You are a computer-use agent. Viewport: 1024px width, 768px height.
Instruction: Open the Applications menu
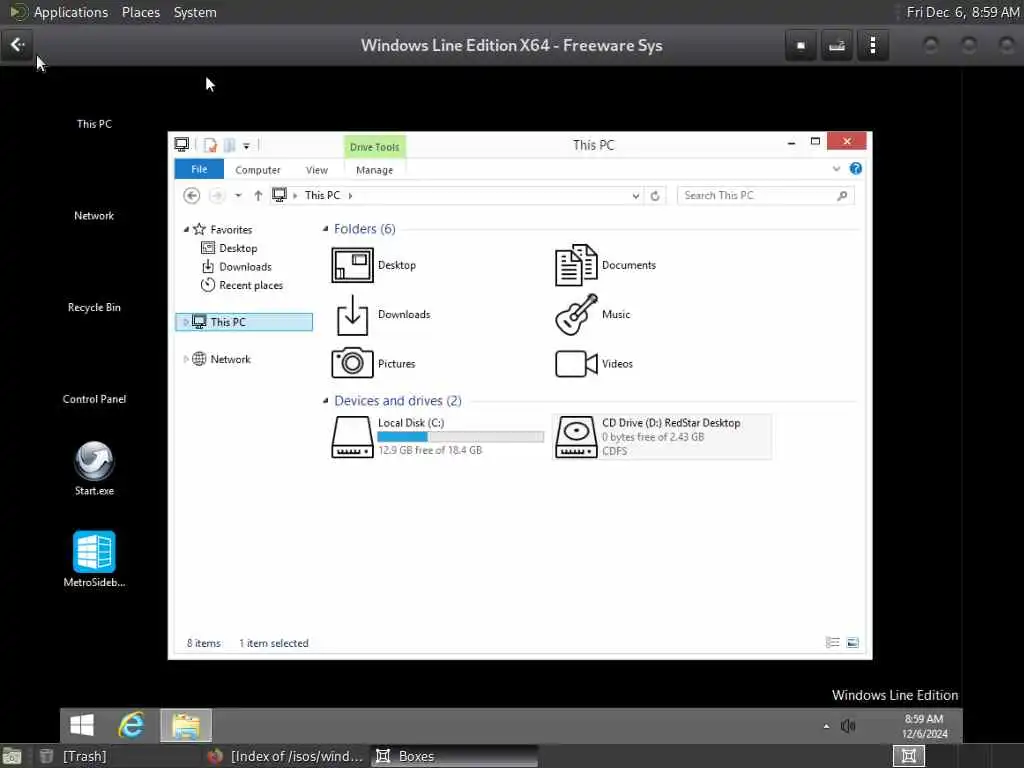click(71, 12)
